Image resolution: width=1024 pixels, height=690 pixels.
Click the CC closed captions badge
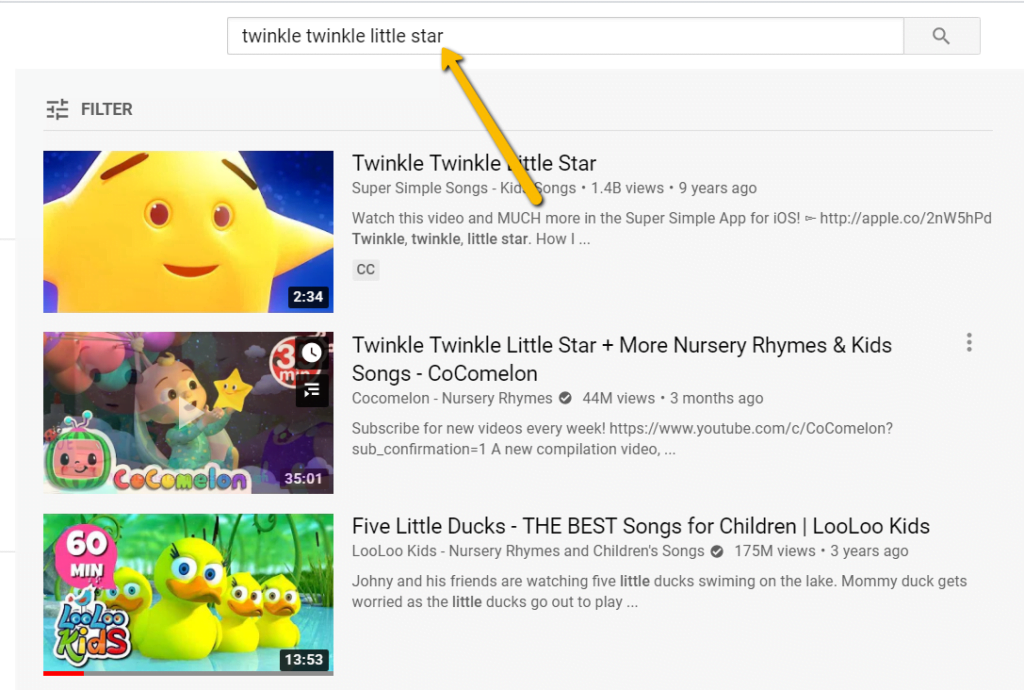click(x=366, y=270)
